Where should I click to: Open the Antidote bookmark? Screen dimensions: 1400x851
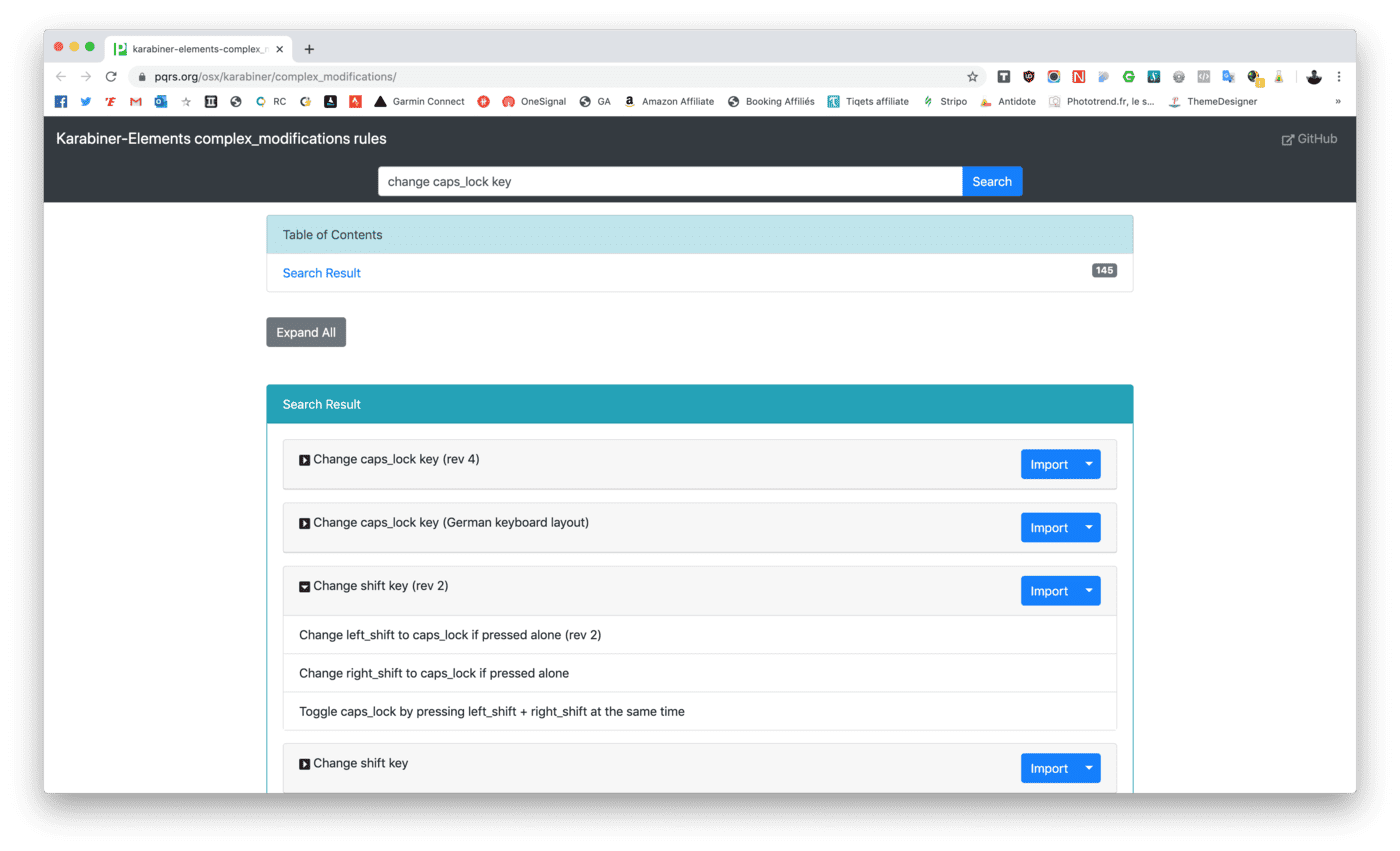click(x=1007, y=101)
